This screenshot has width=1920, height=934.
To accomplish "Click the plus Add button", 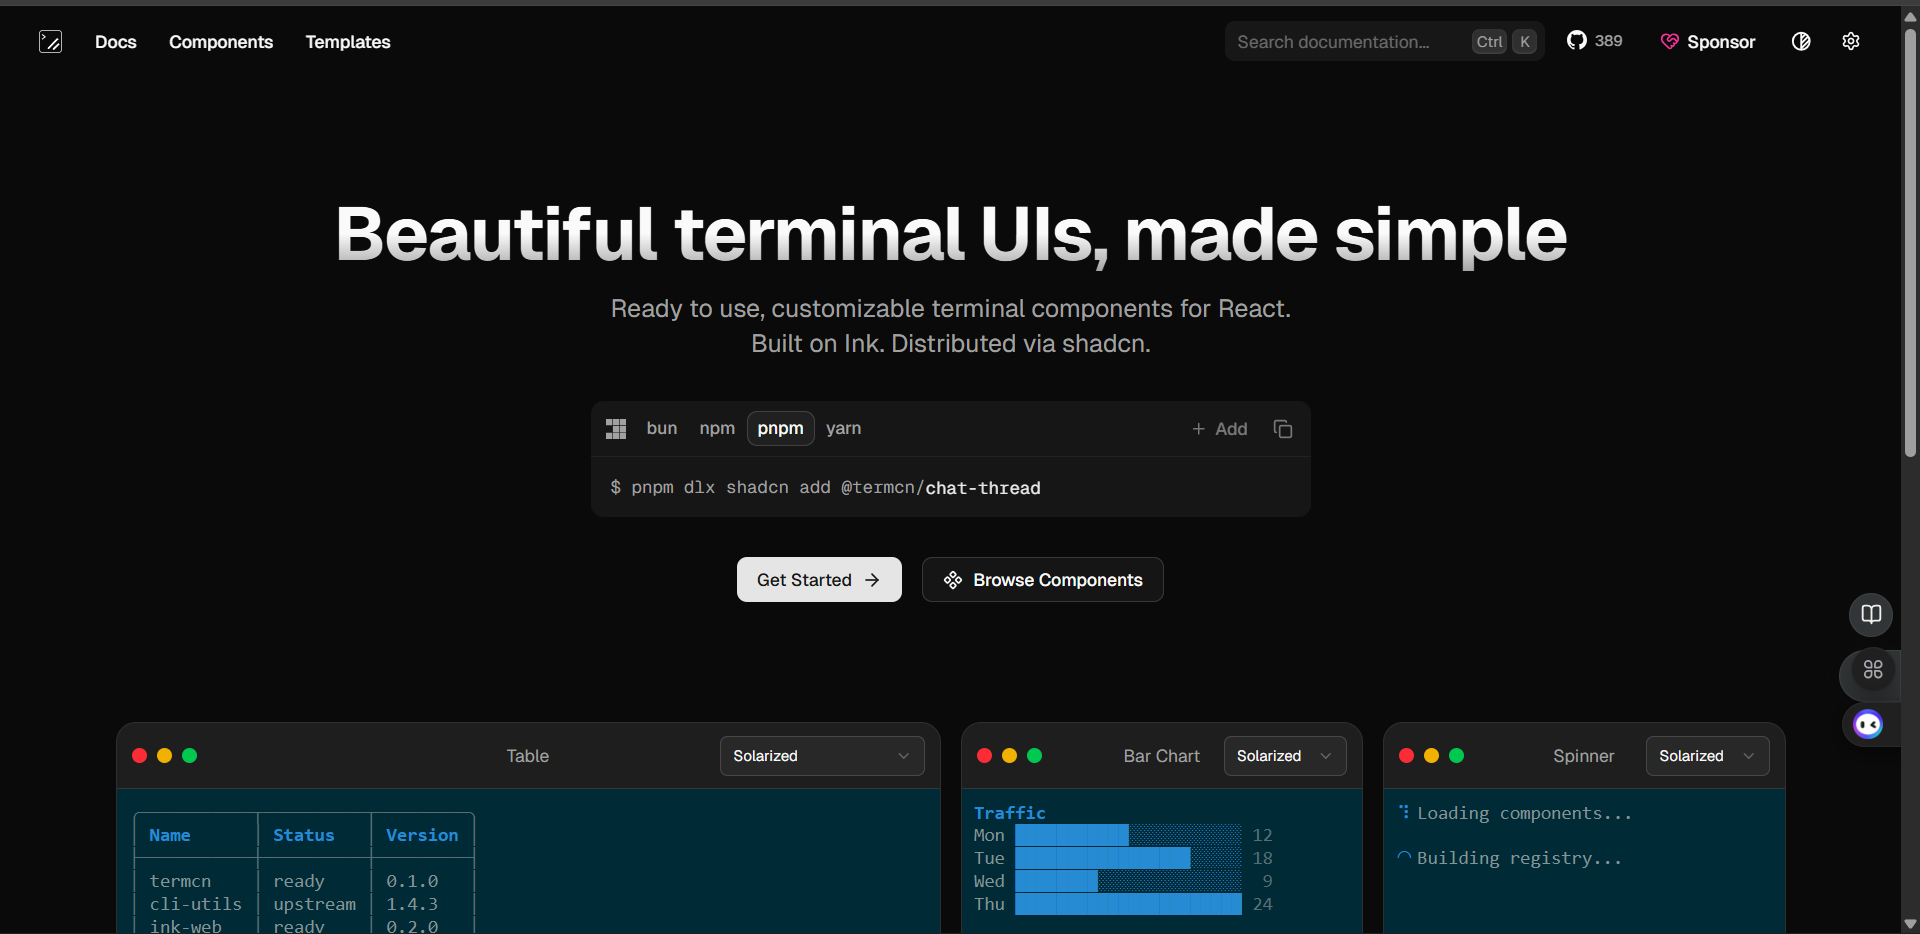I will 1220,429.
